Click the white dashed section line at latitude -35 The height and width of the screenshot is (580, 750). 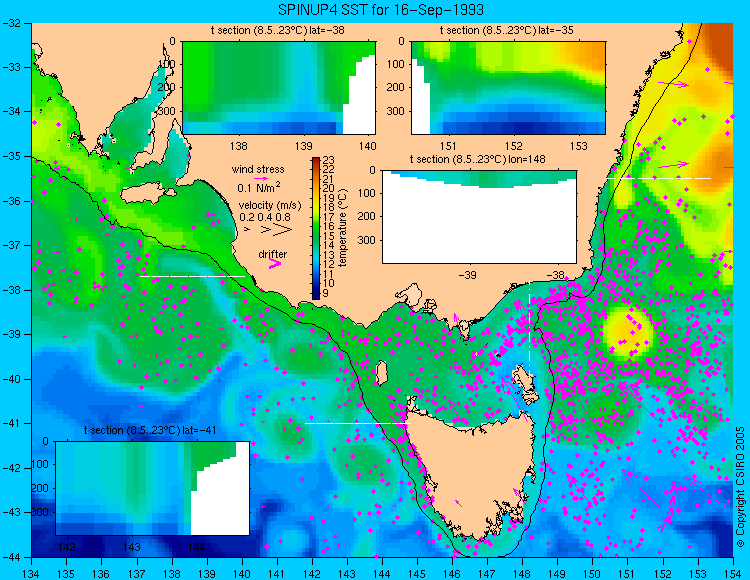point(659,178)
